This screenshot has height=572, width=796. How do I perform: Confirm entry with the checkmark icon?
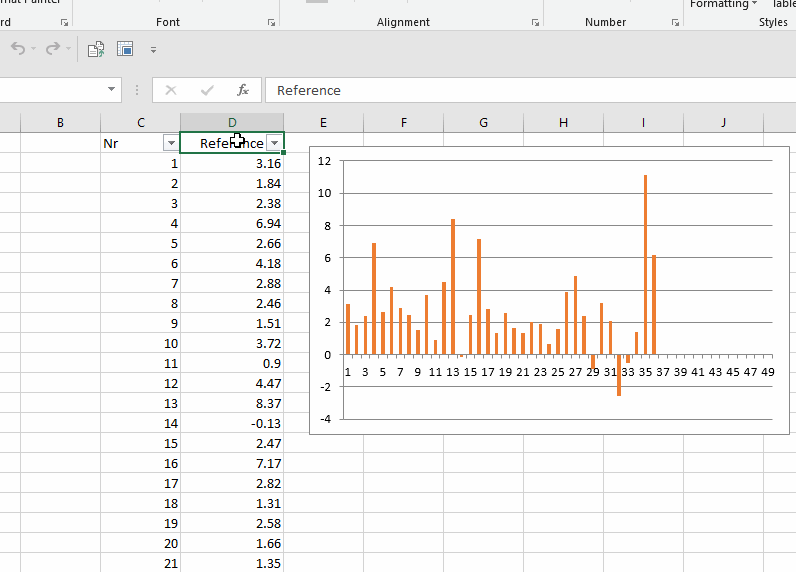pyautogui.click(x=207, y=90)
